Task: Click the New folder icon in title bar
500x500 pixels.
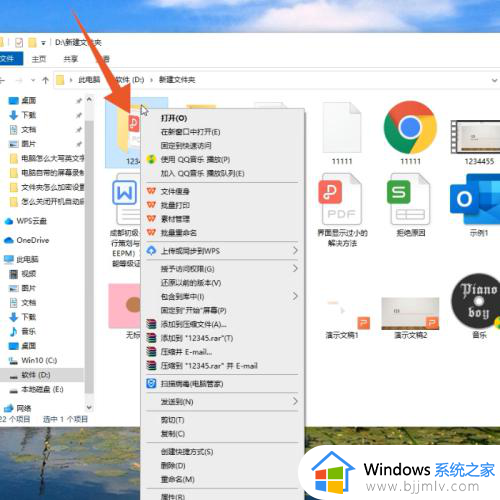Action: click(32, 43)
